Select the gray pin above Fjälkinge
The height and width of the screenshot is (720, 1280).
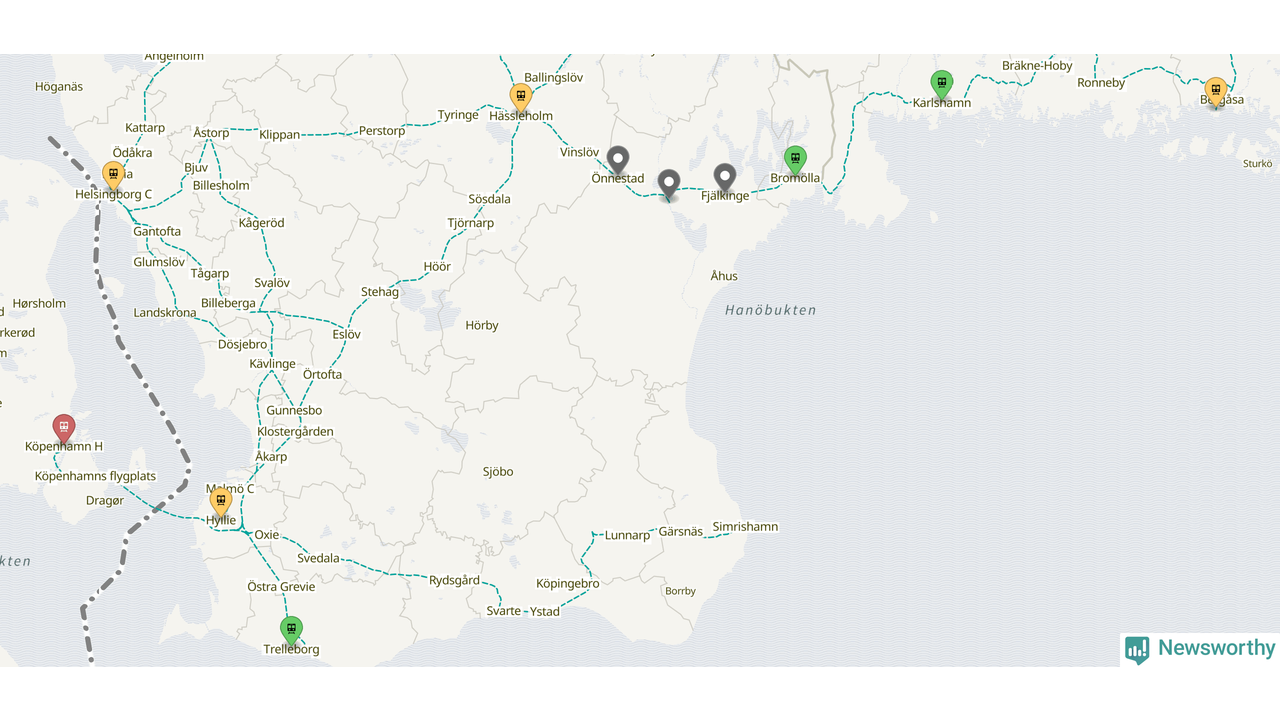pos(725,179)
